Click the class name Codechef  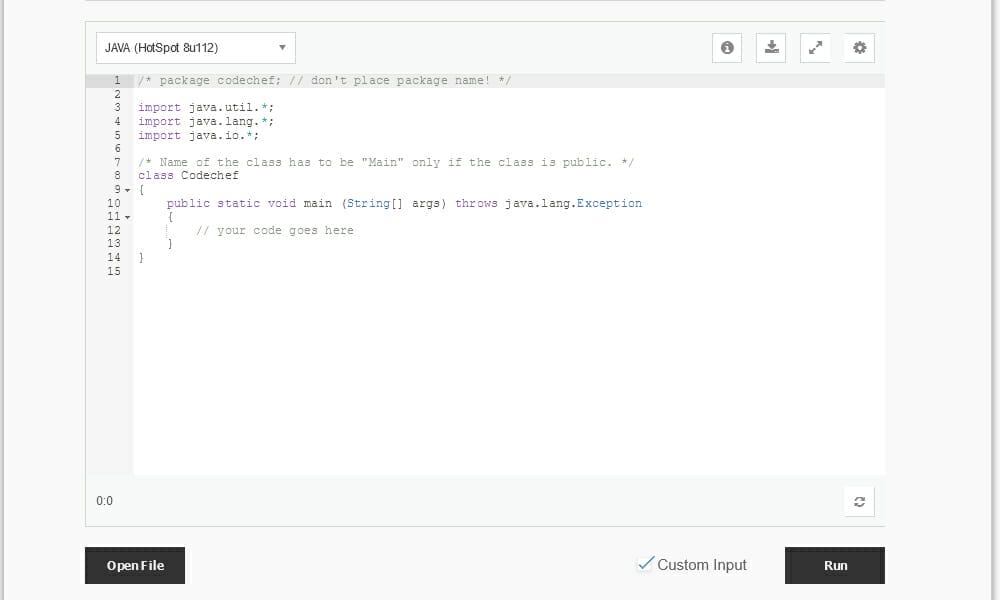[x=212, y=175]
